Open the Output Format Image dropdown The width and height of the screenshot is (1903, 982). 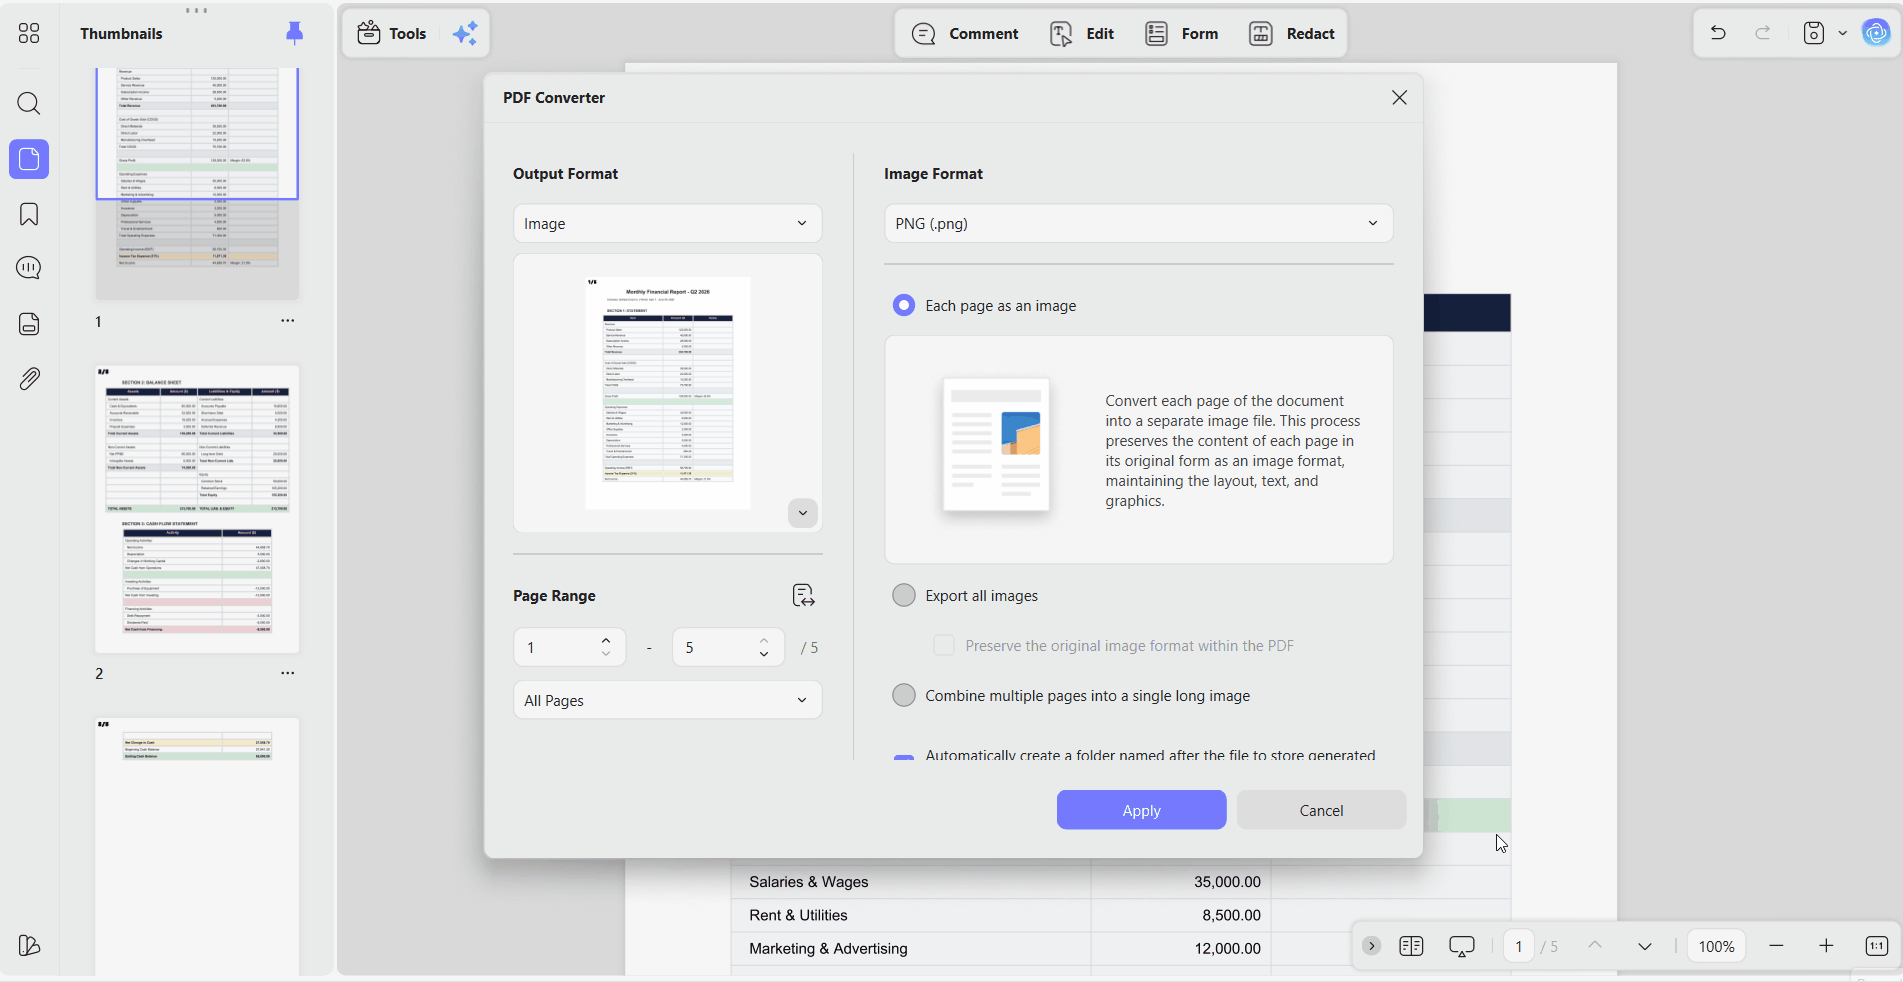[x=667, y=223]
